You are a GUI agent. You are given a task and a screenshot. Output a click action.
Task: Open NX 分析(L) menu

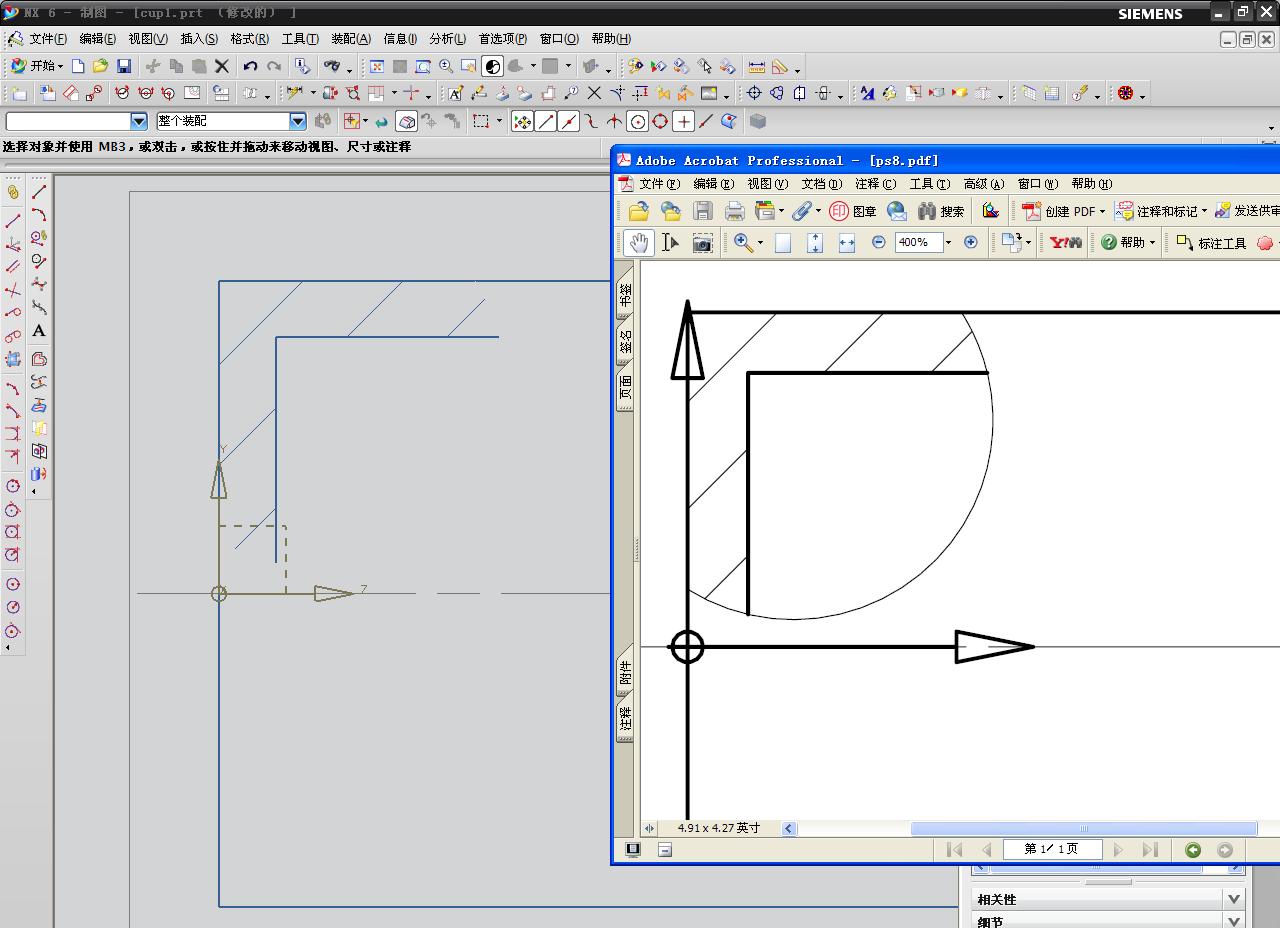coord(447,39)
